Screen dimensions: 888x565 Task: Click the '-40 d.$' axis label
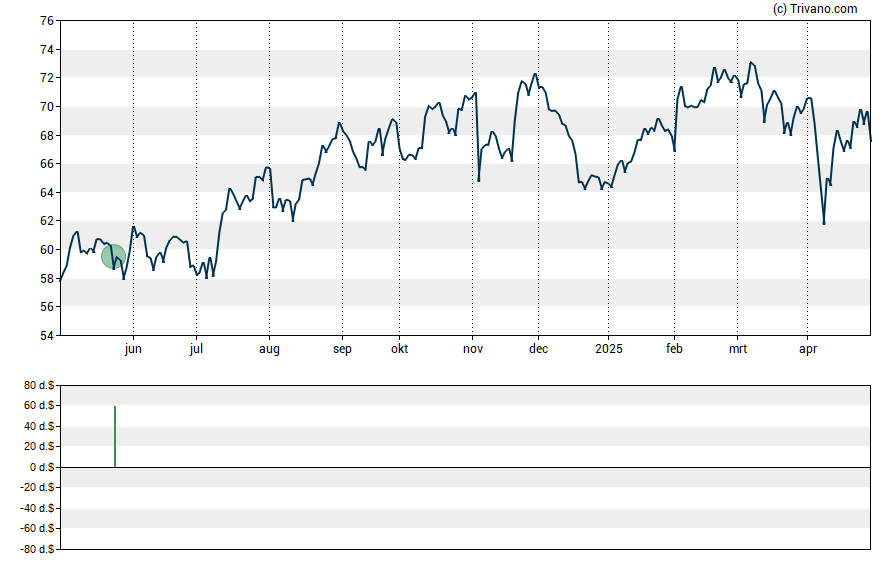click(37, 508)
